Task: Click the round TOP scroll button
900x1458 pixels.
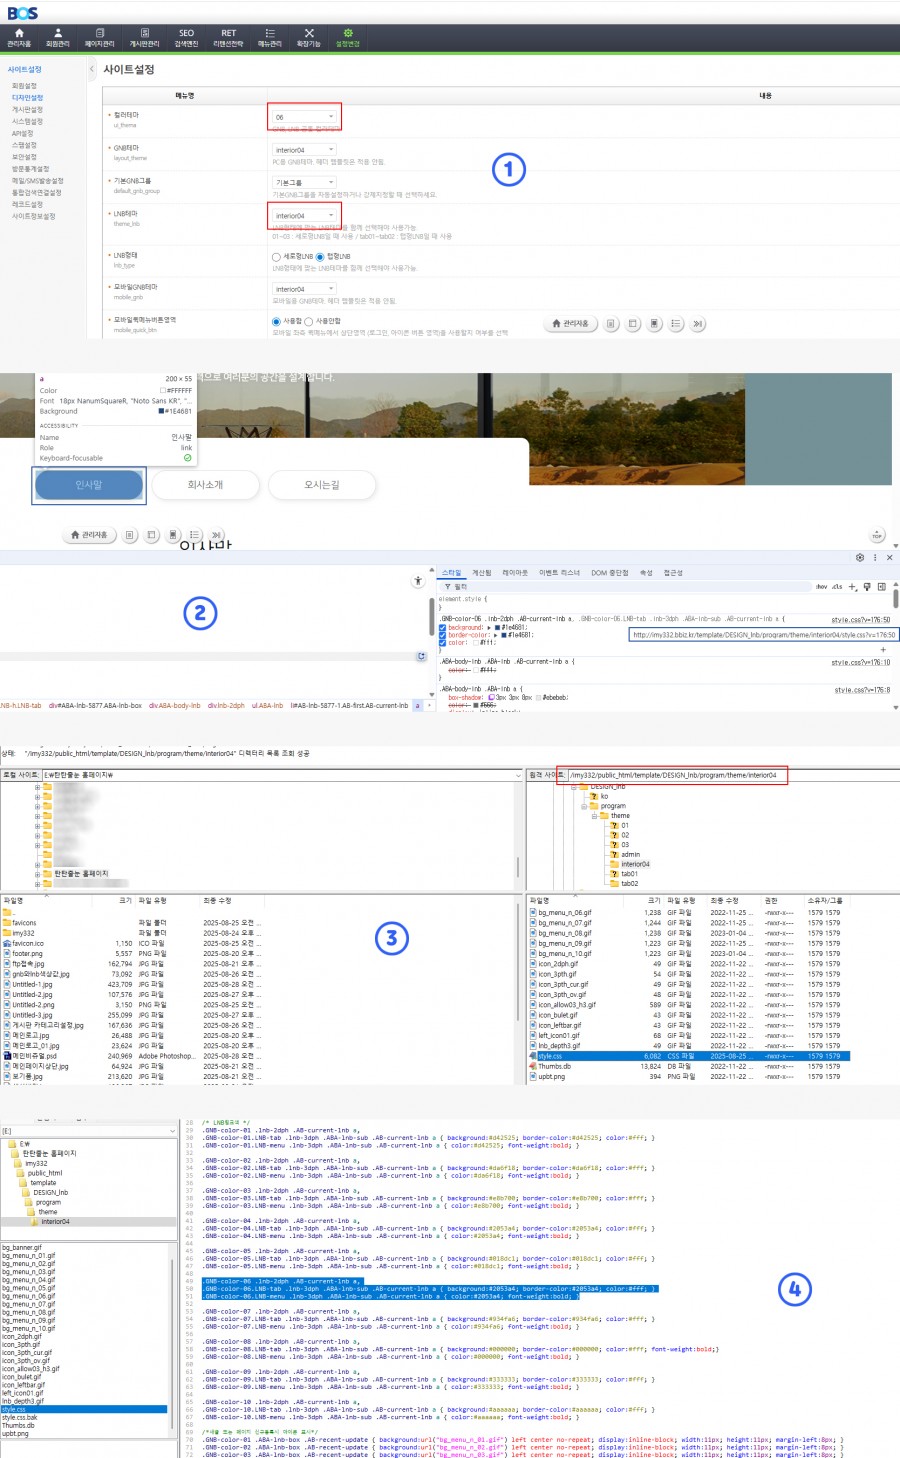Action: [877, 535]
